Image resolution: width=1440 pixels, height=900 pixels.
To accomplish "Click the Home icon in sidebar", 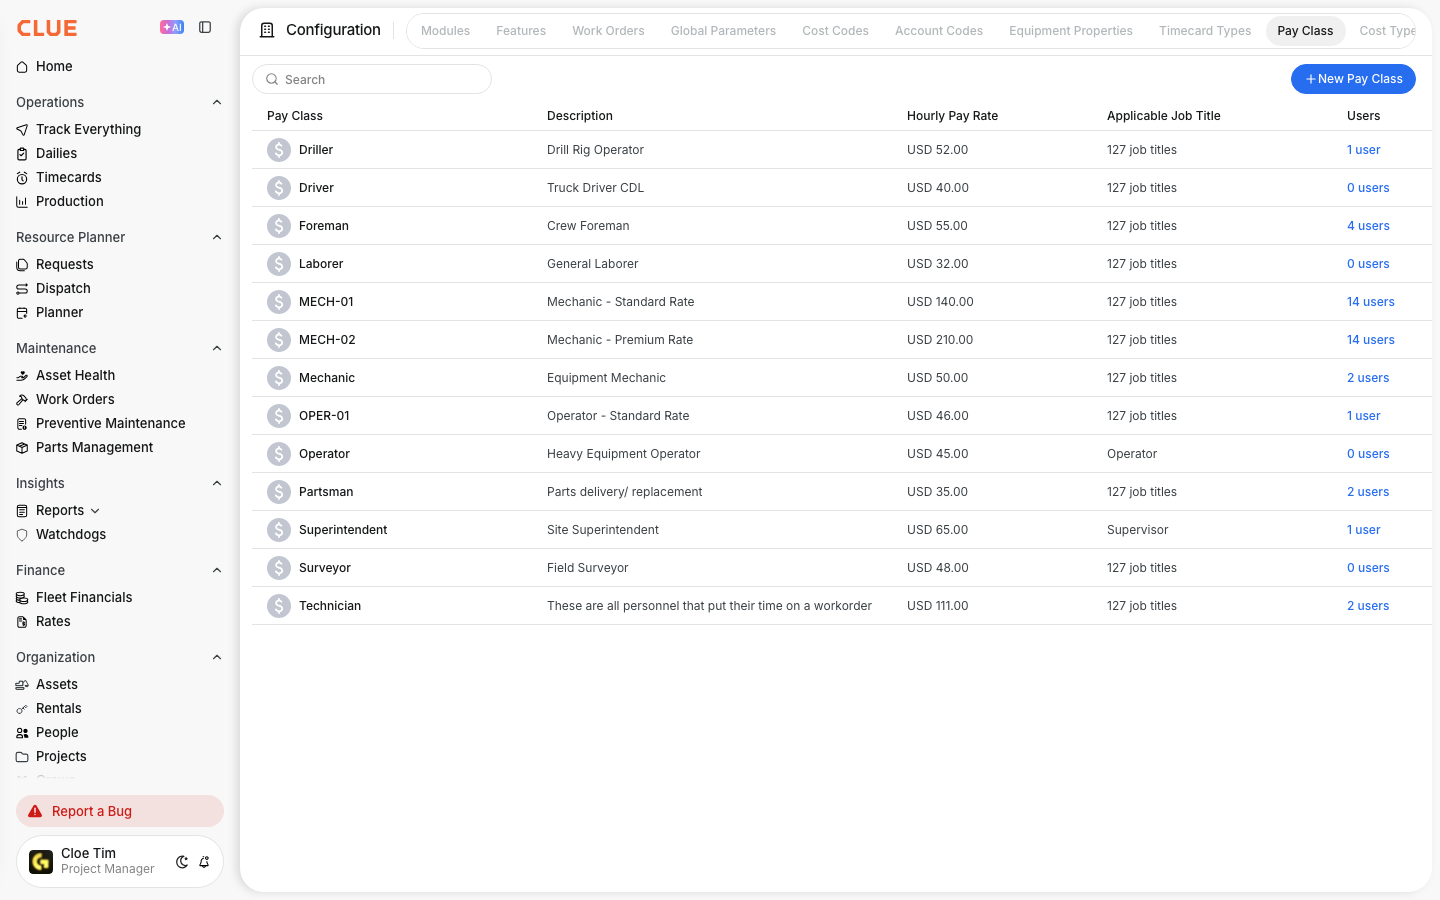I will pos(22,67).
